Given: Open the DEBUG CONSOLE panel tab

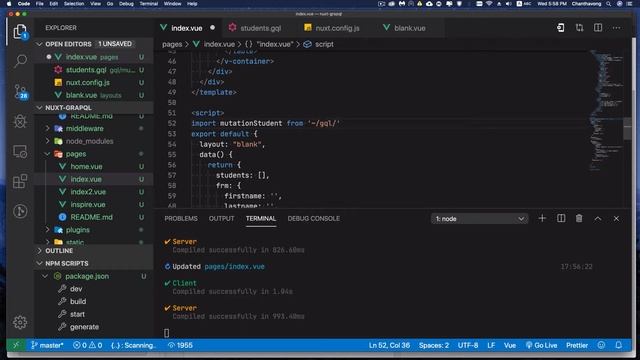Looking at the screenshot, I should click(313, 219).
